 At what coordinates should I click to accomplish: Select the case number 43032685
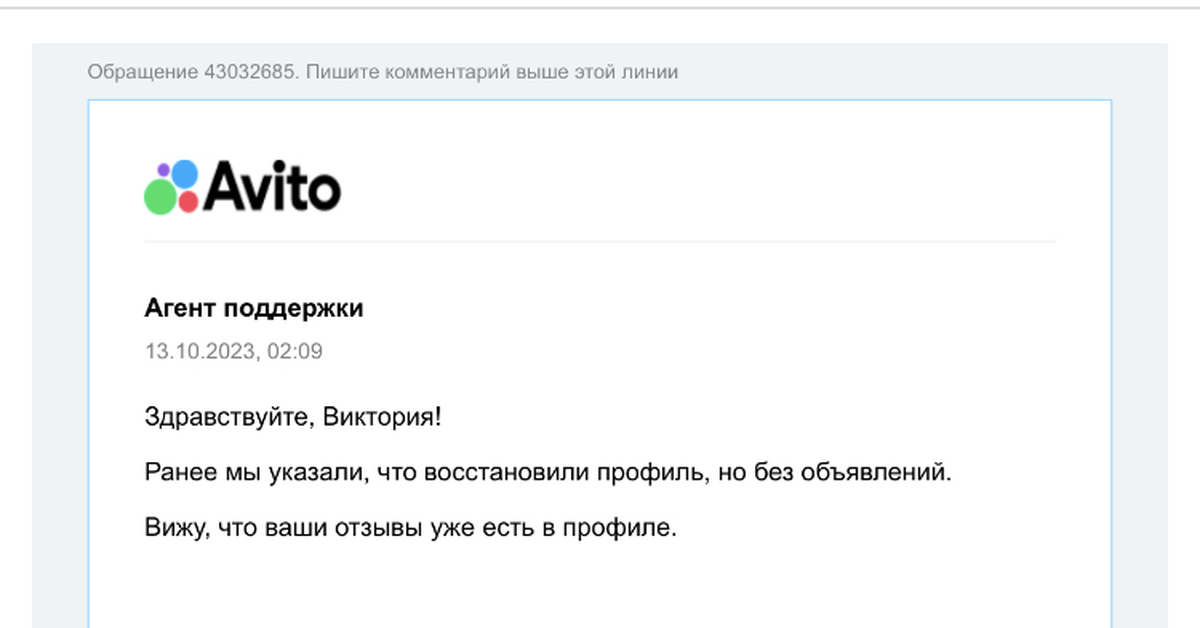251,72
